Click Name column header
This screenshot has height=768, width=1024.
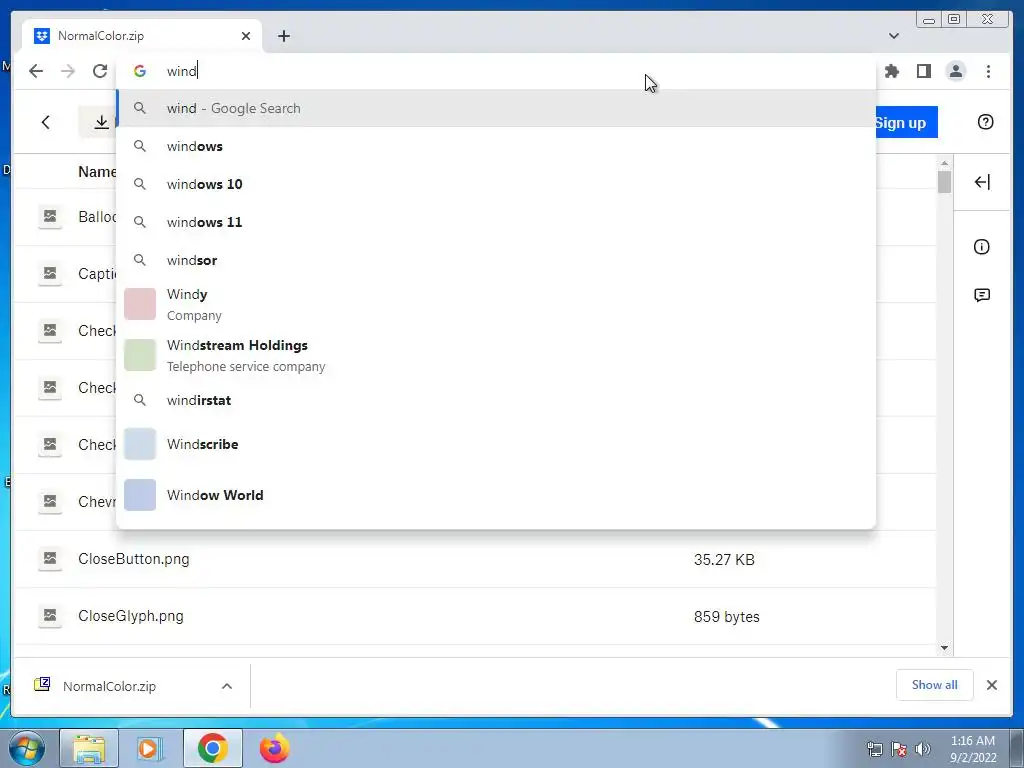97,172
